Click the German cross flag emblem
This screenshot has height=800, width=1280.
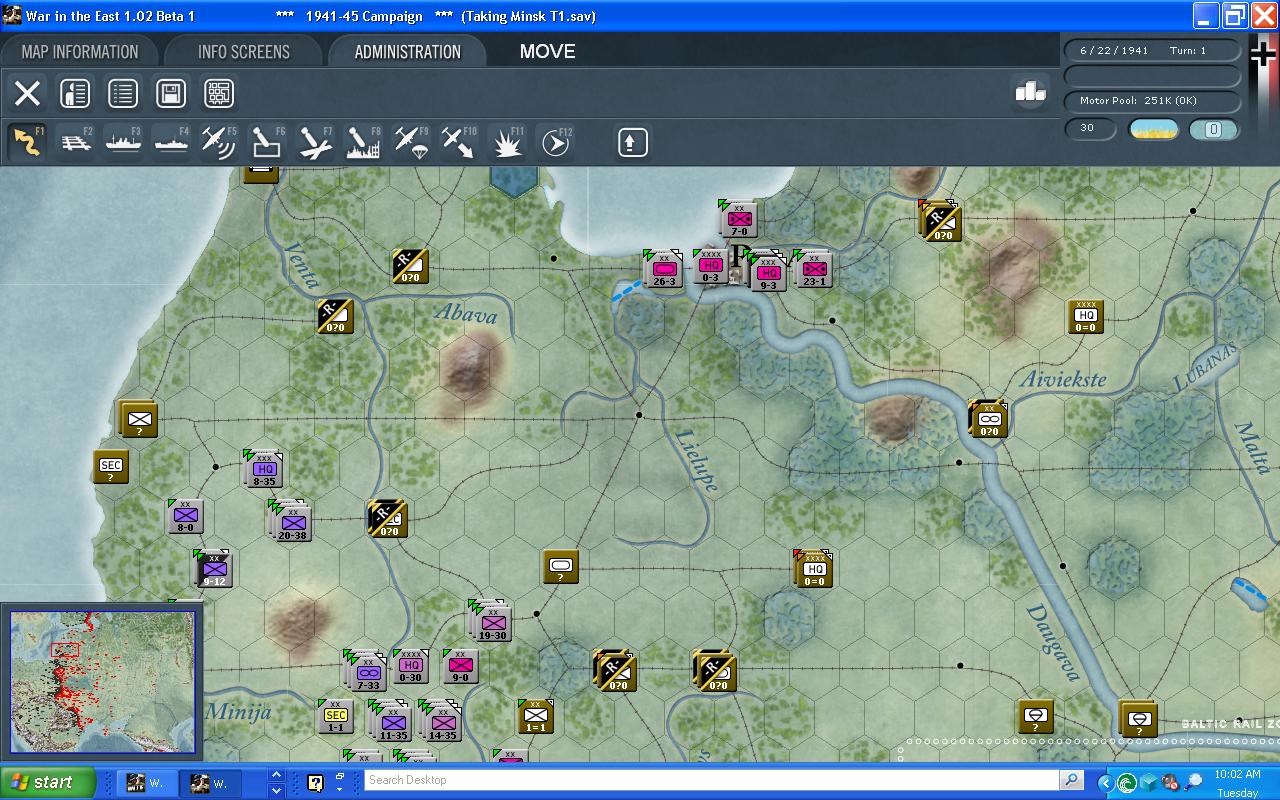(1264, 52)
